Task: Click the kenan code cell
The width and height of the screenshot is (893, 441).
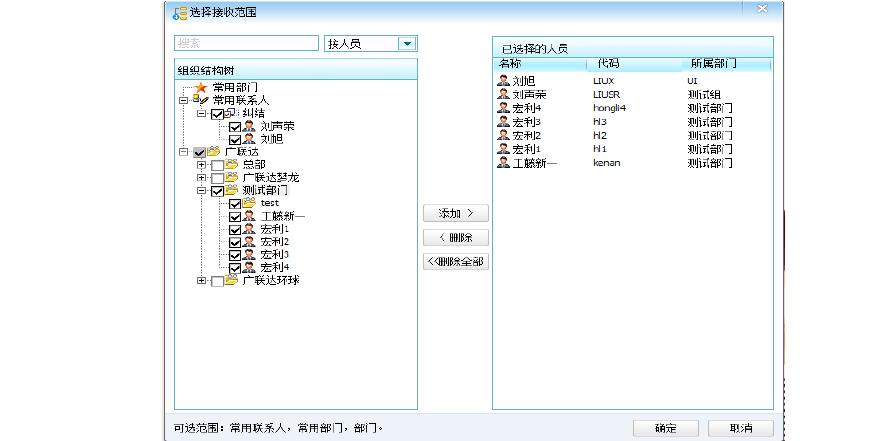Action: tap(607, 163)
